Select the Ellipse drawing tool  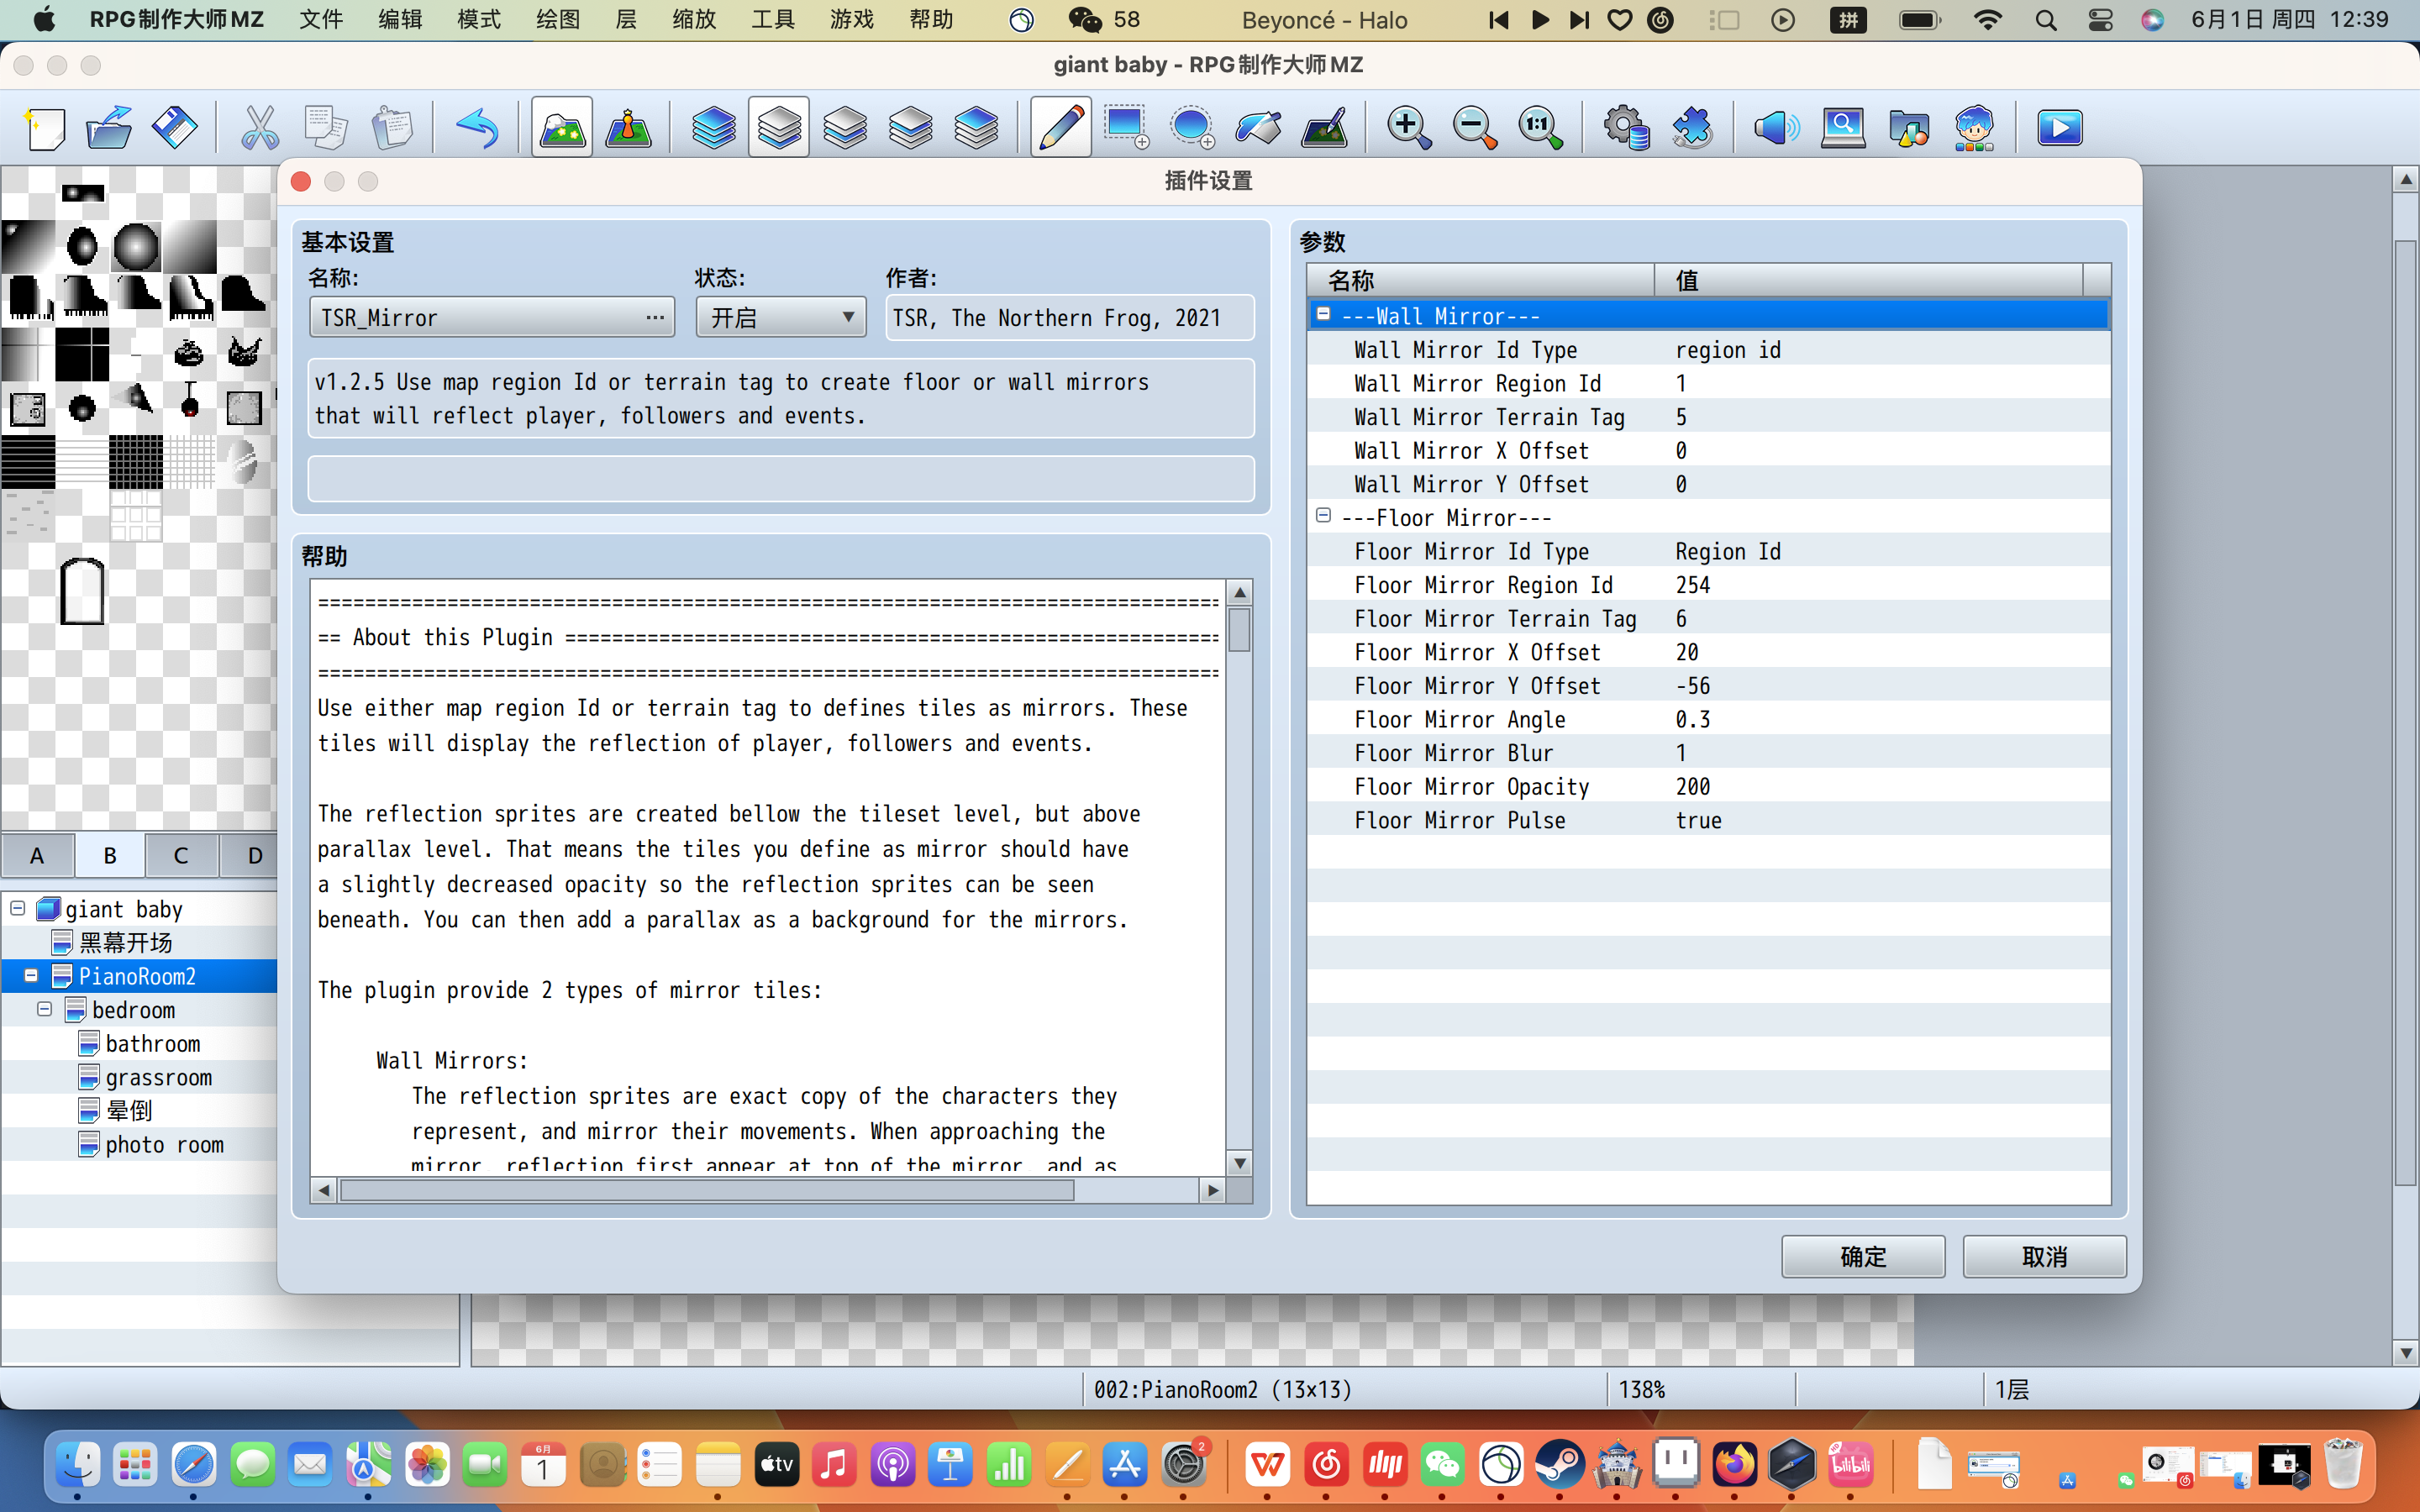point(1192,128)
